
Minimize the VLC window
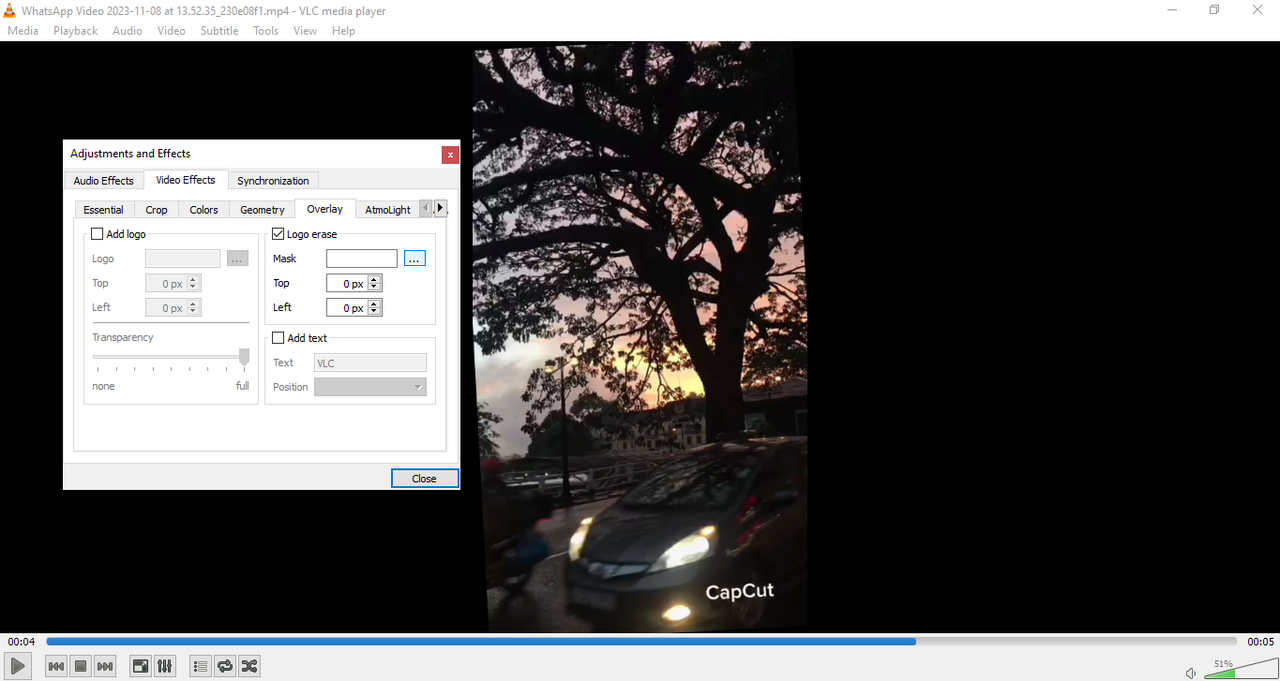click(1172, 10)
